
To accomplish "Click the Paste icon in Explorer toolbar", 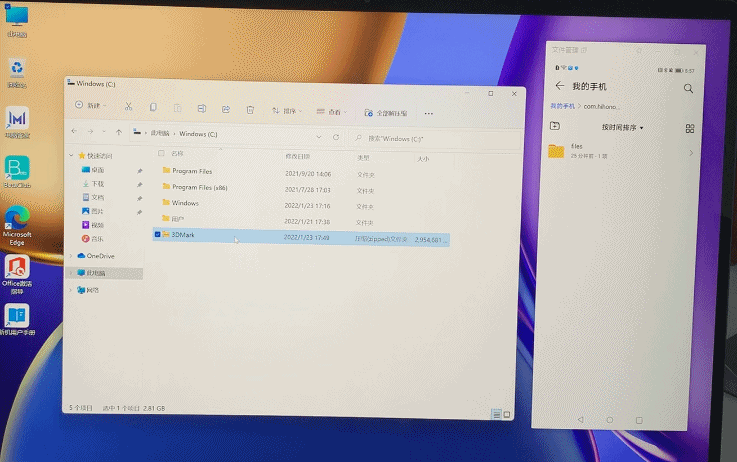I will click(x=177, y=108).
